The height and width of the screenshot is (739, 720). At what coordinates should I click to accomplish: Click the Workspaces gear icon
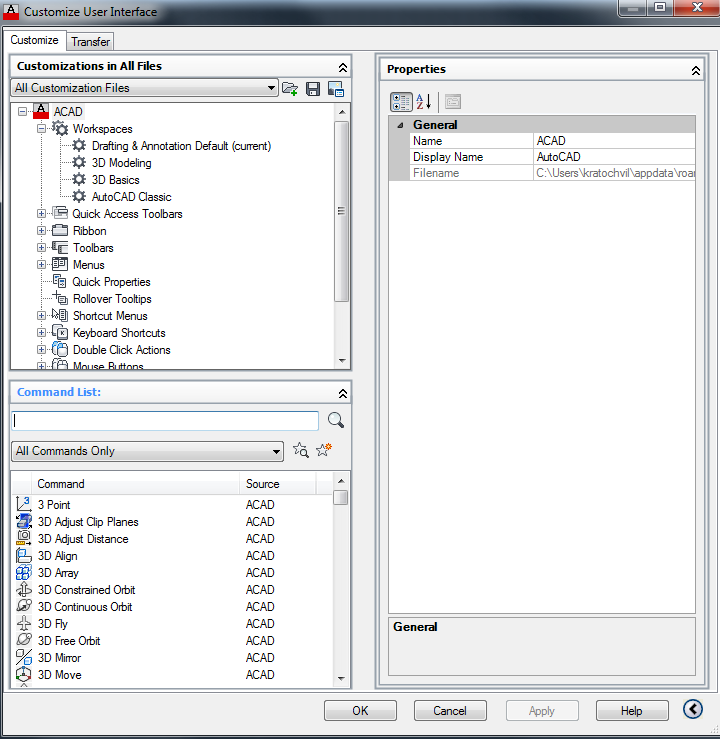[60, 128]
